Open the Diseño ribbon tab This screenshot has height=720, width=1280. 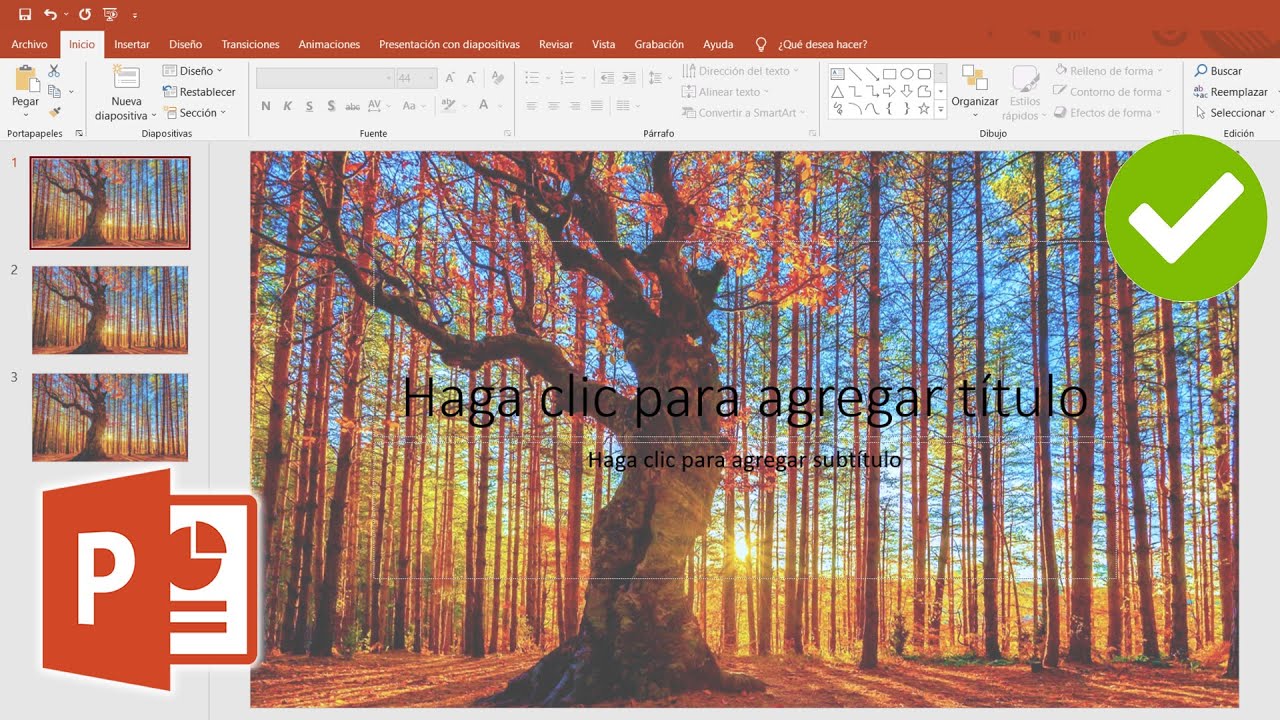coord(185,44)
